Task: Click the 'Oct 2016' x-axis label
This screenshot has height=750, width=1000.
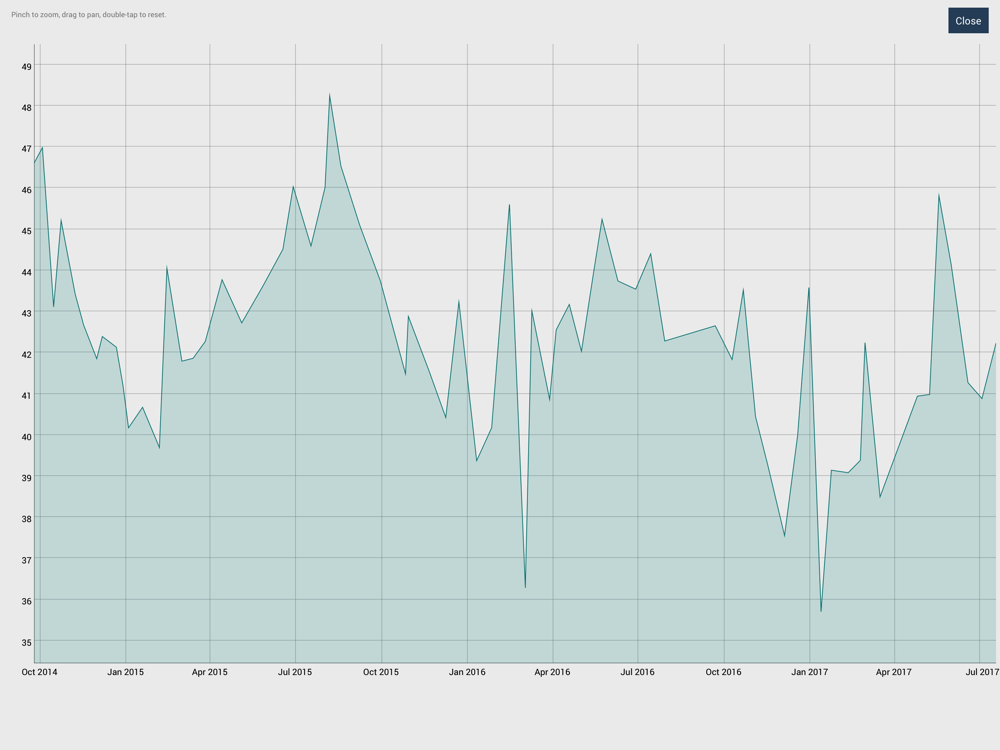Action: (723, 672)
